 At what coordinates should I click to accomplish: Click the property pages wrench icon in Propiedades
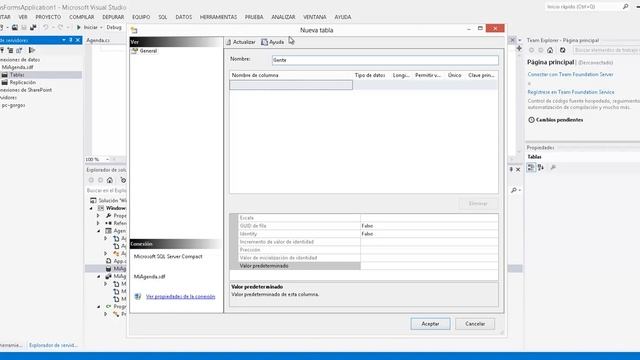pos(553,167)
